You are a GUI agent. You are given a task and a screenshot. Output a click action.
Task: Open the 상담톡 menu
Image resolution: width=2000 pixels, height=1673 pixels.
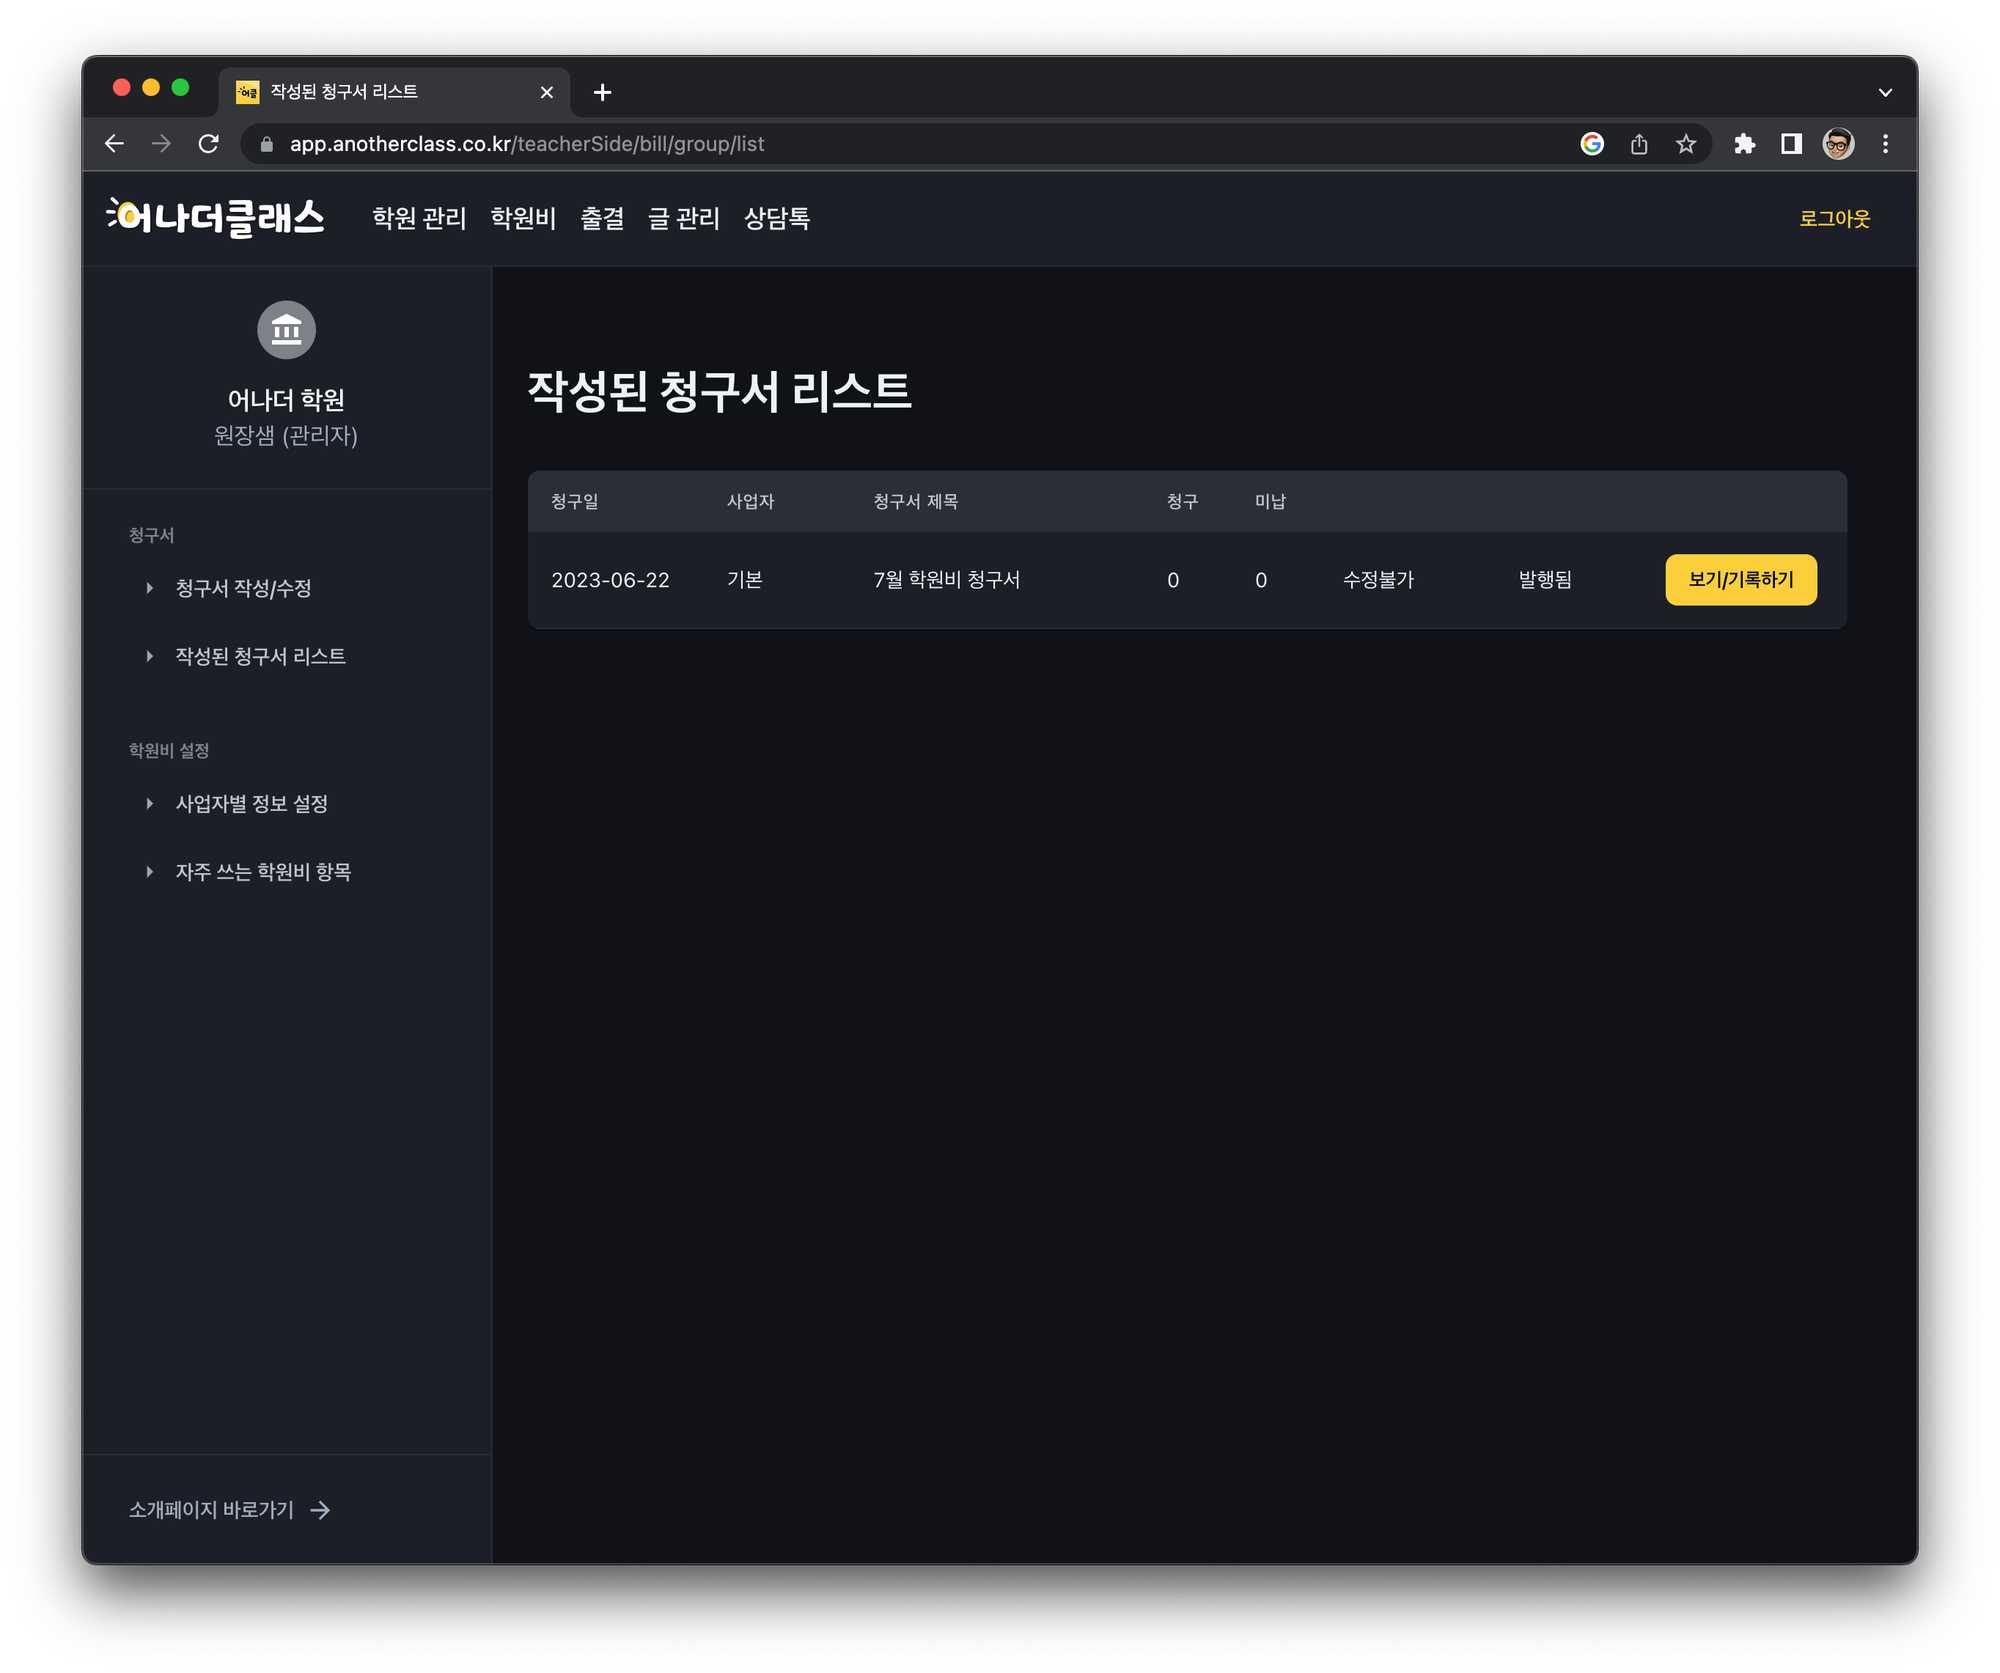point(777,218)
